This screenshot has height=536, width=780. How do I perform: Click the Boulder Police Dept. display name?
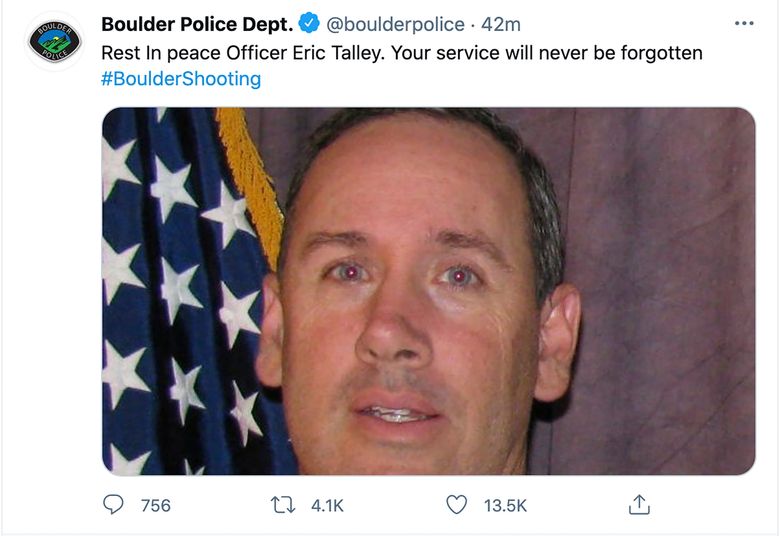point(197,24)
